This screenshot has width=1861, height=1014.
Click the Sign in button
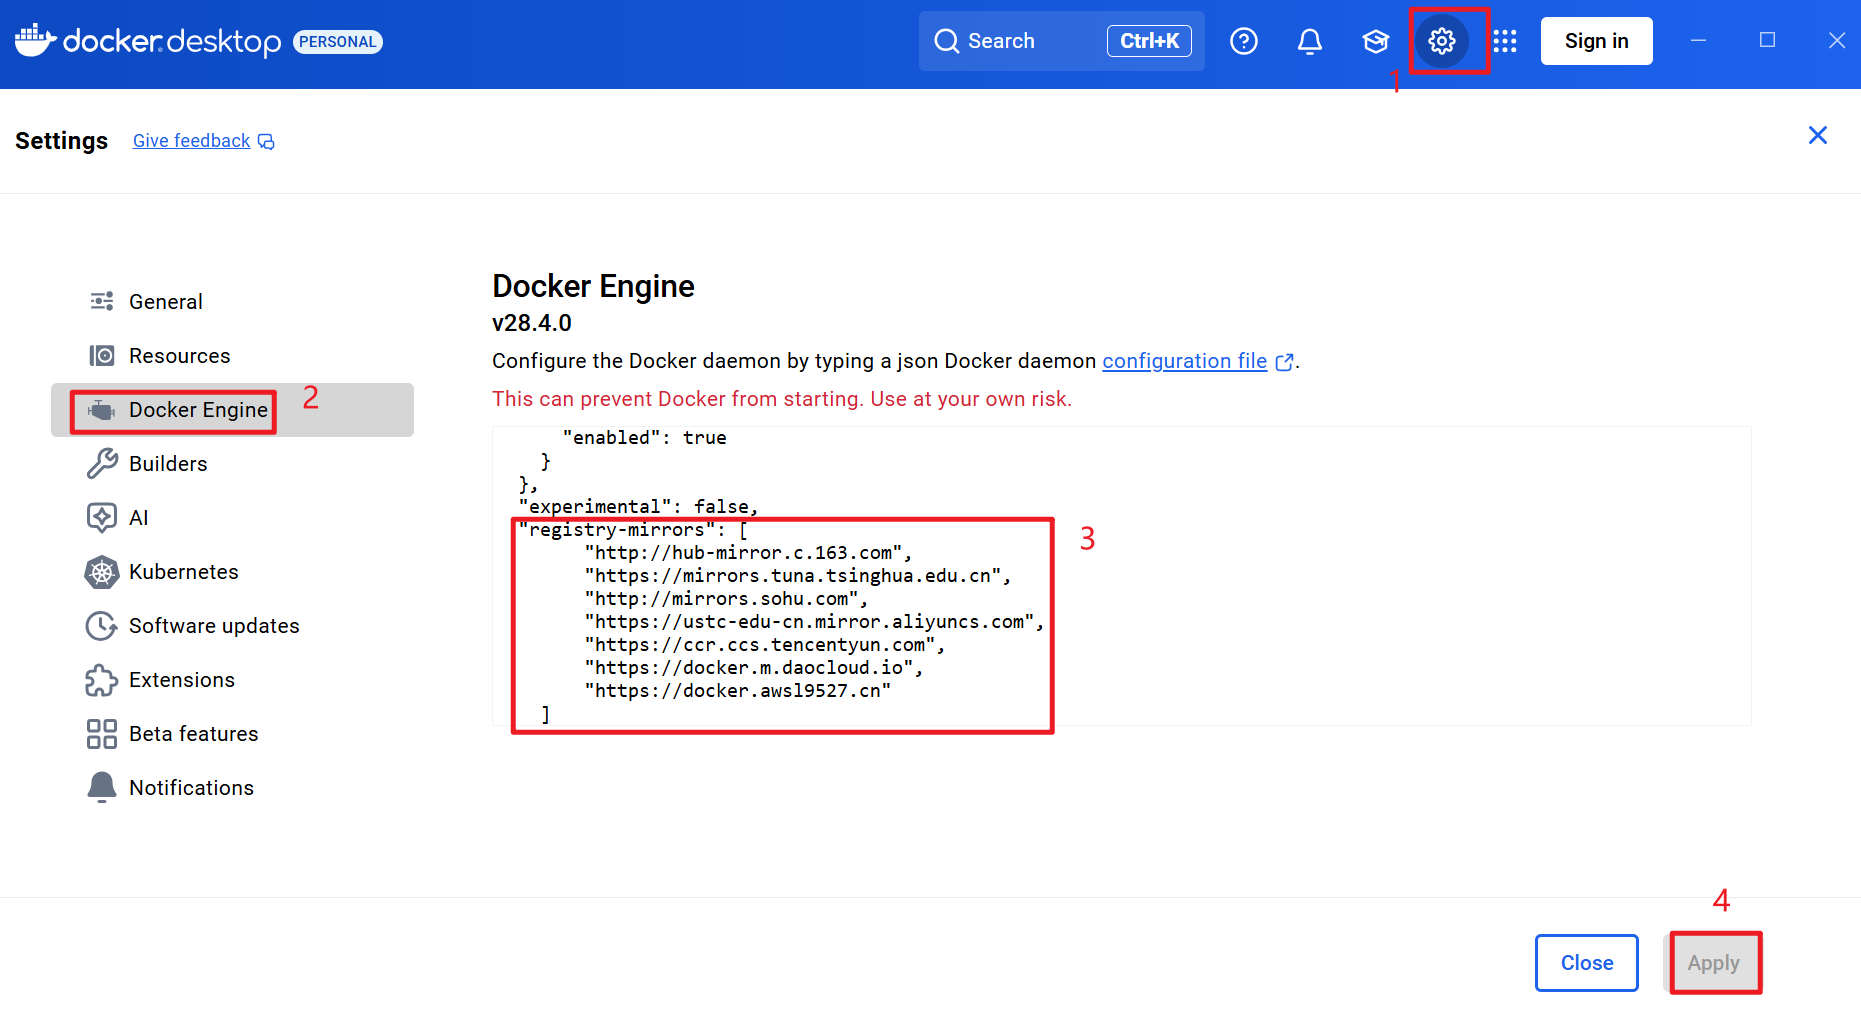click(1596, 41)
